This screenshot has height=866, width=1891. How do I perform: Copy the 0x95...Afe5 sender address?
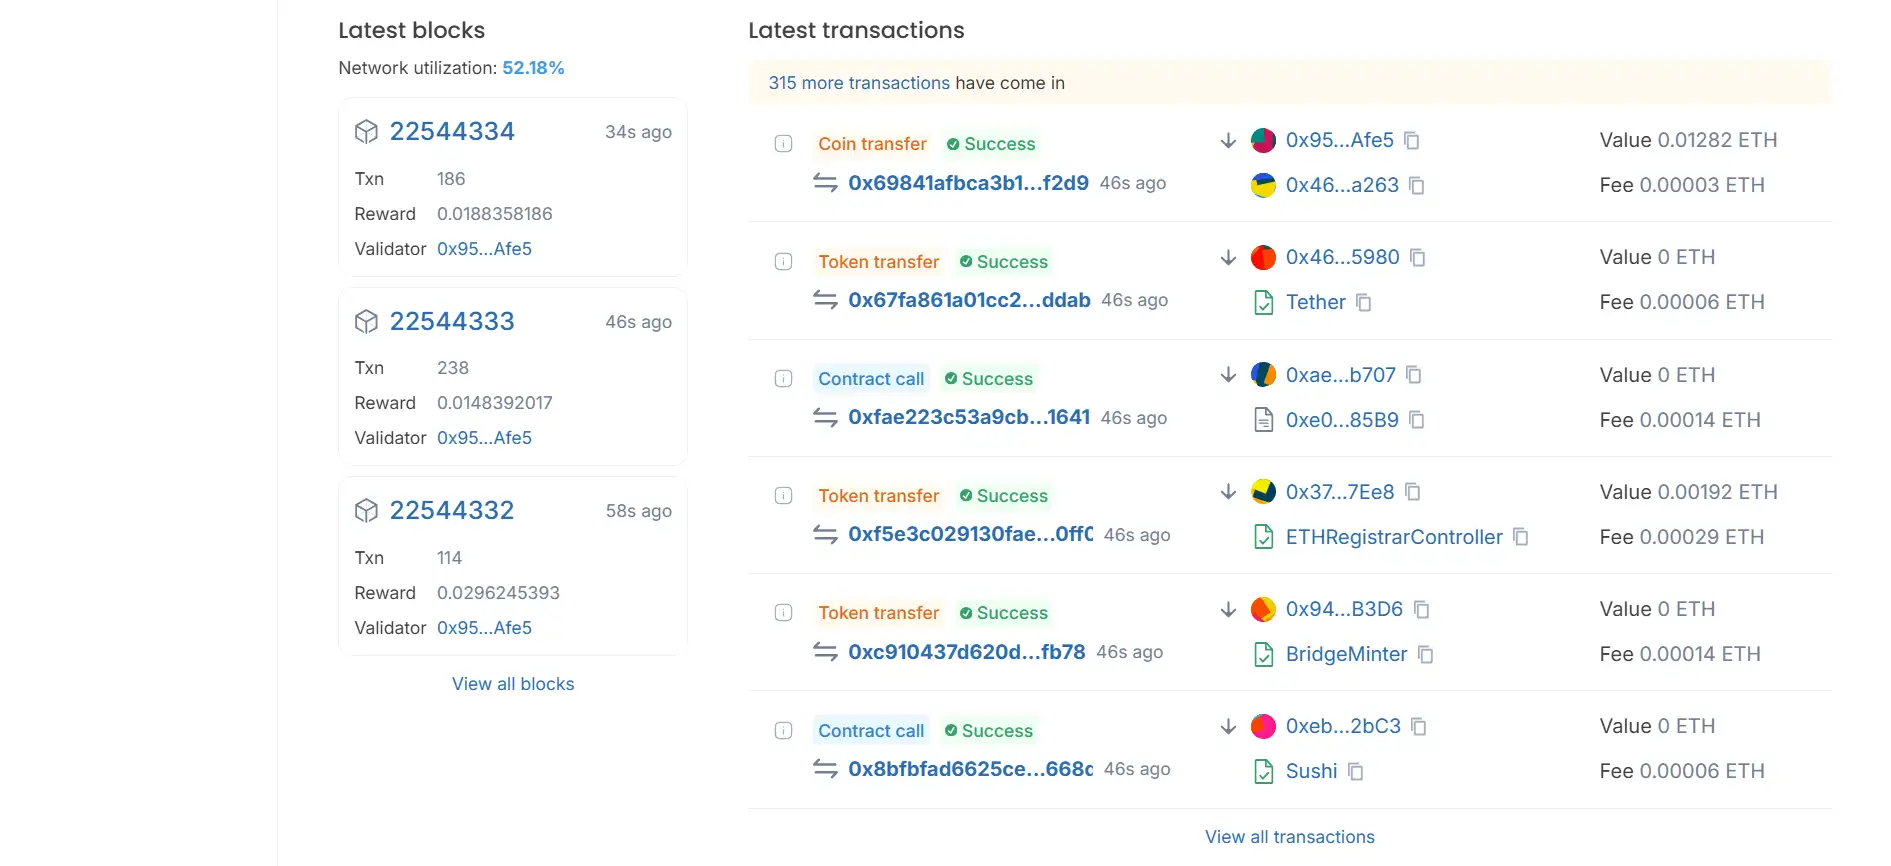point(1412,141)
